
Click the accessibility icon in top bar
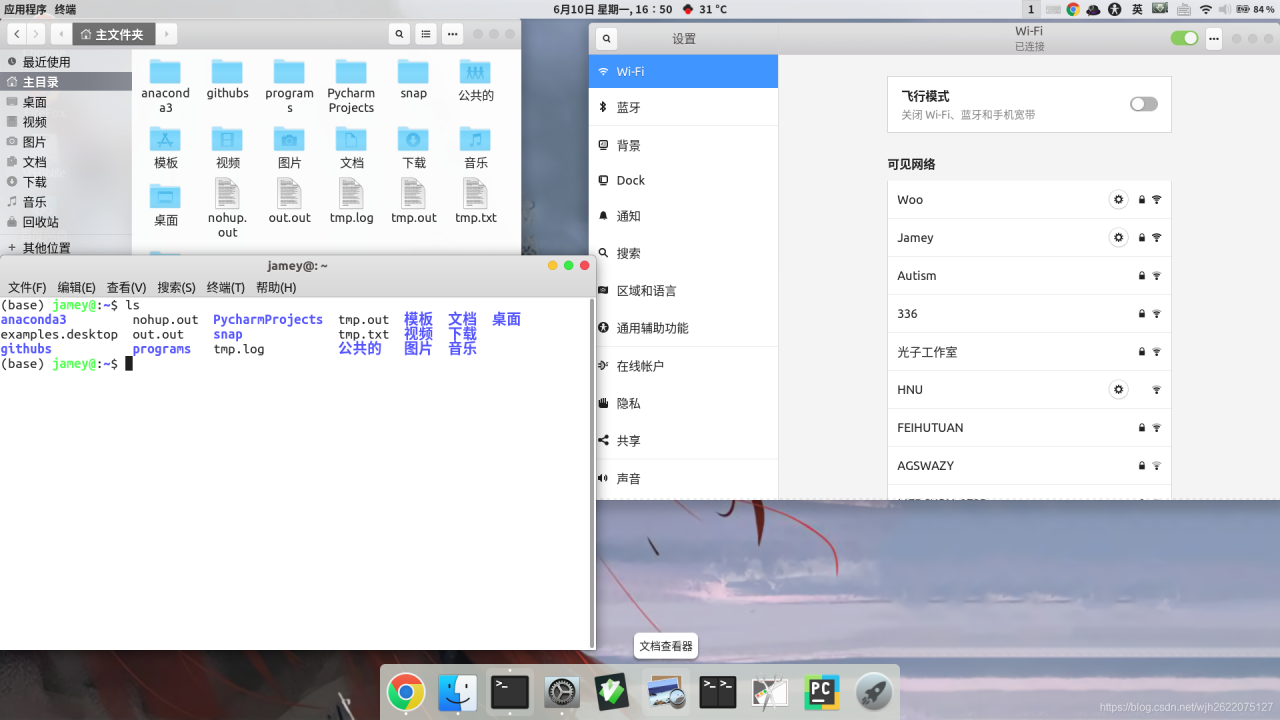[x=1115, y=9]
